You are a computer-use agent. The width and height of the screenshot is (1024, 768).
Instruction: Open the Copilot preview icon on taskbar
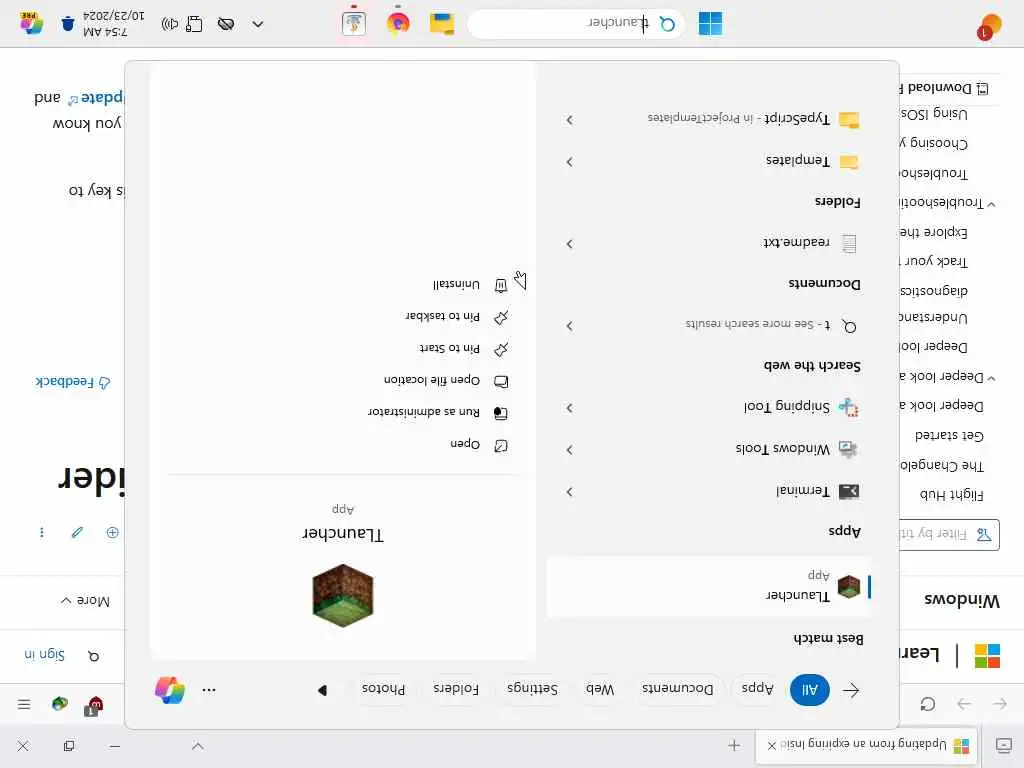point(31,24)
